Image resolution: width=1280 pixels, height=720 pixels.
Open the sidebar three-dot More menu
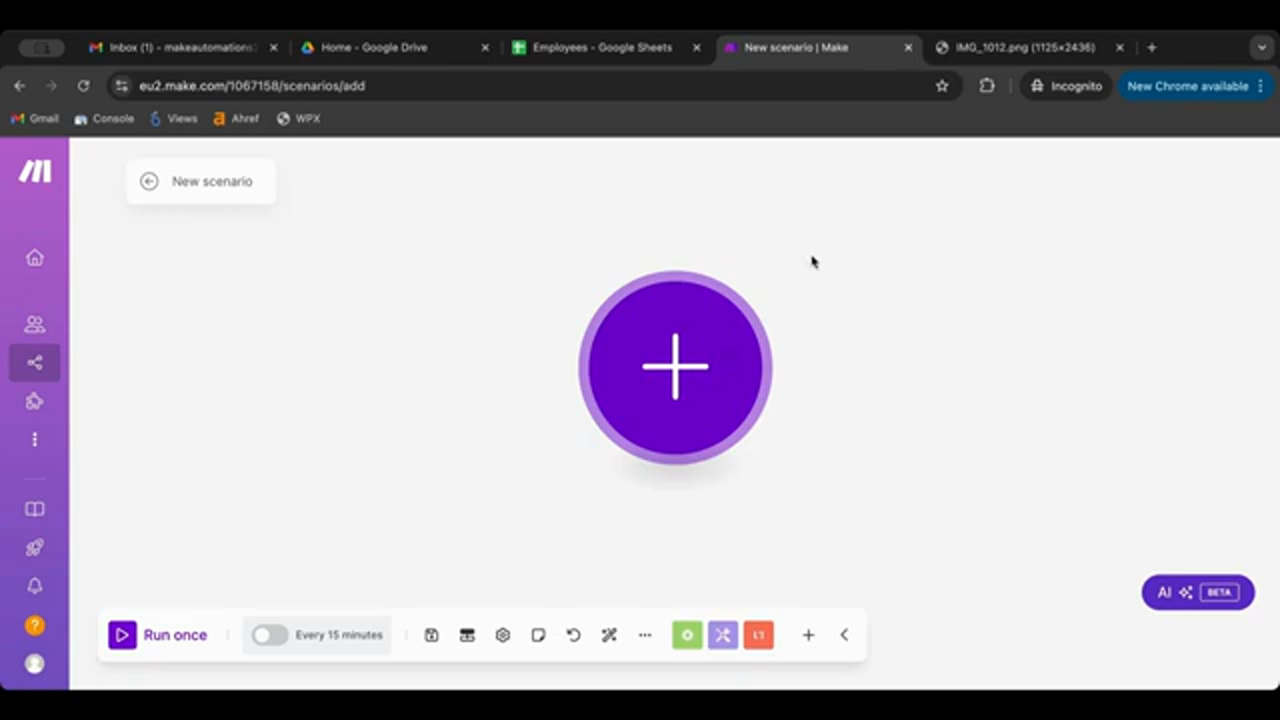pyautogui.click(x=35, y=440)
